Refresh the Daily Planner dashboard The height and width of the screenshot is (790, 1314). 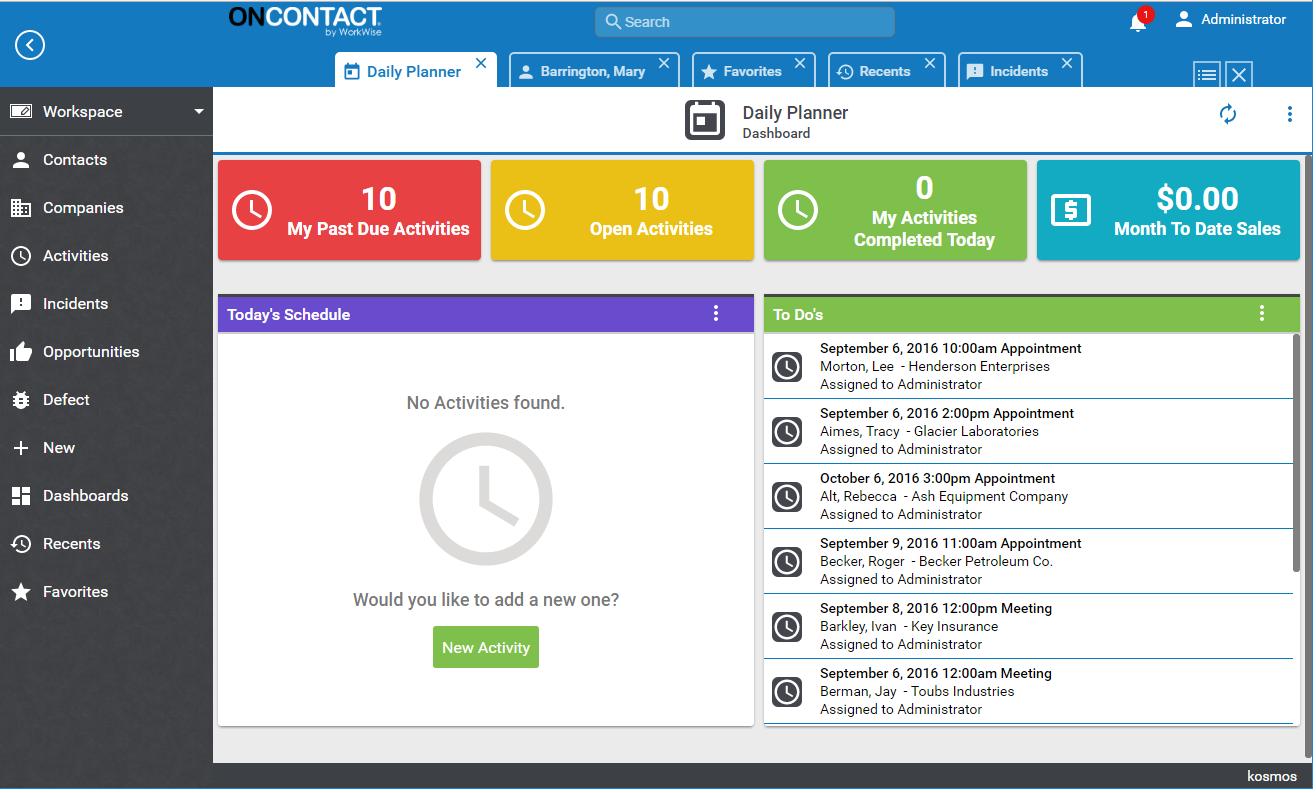1228,115
